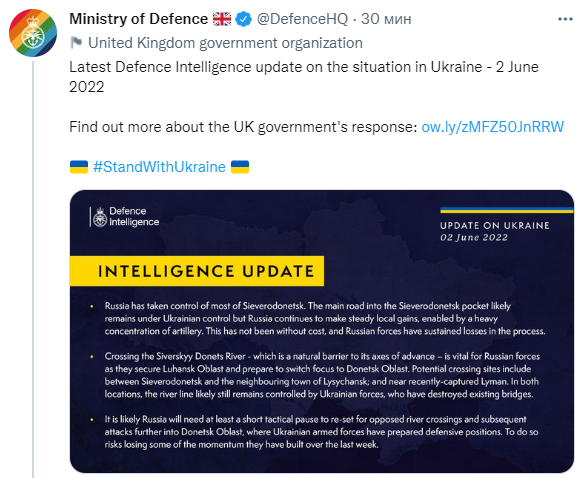This screenshot has height=478, width=583.
Task: Click the vertical thread line below avatar
Action: [33, 269]
